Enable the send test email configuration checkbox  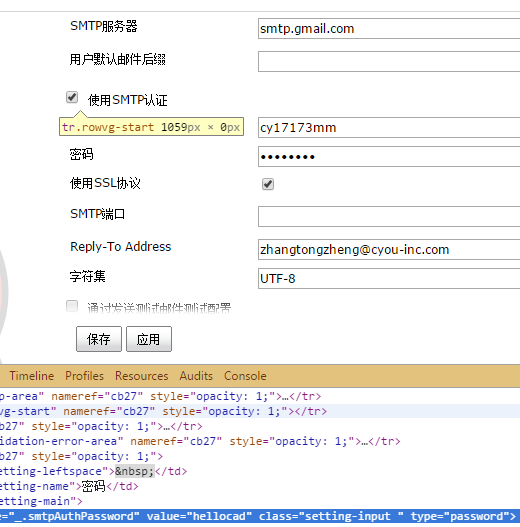click(x=72, y=306)
